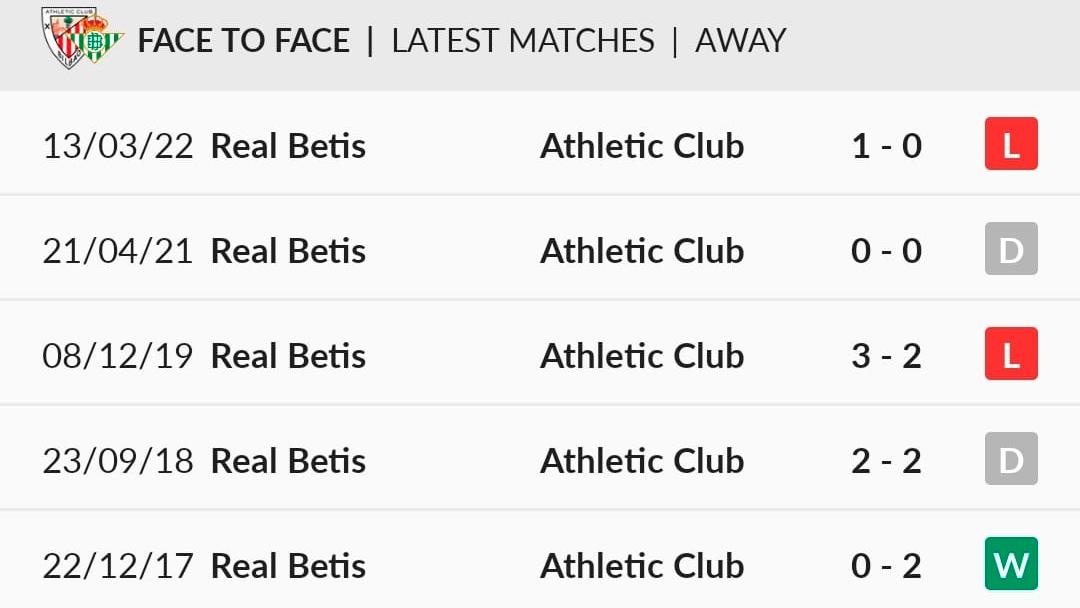
Task: Click the red L badge for 08/12/19
Action: [x=1011, y=354]
